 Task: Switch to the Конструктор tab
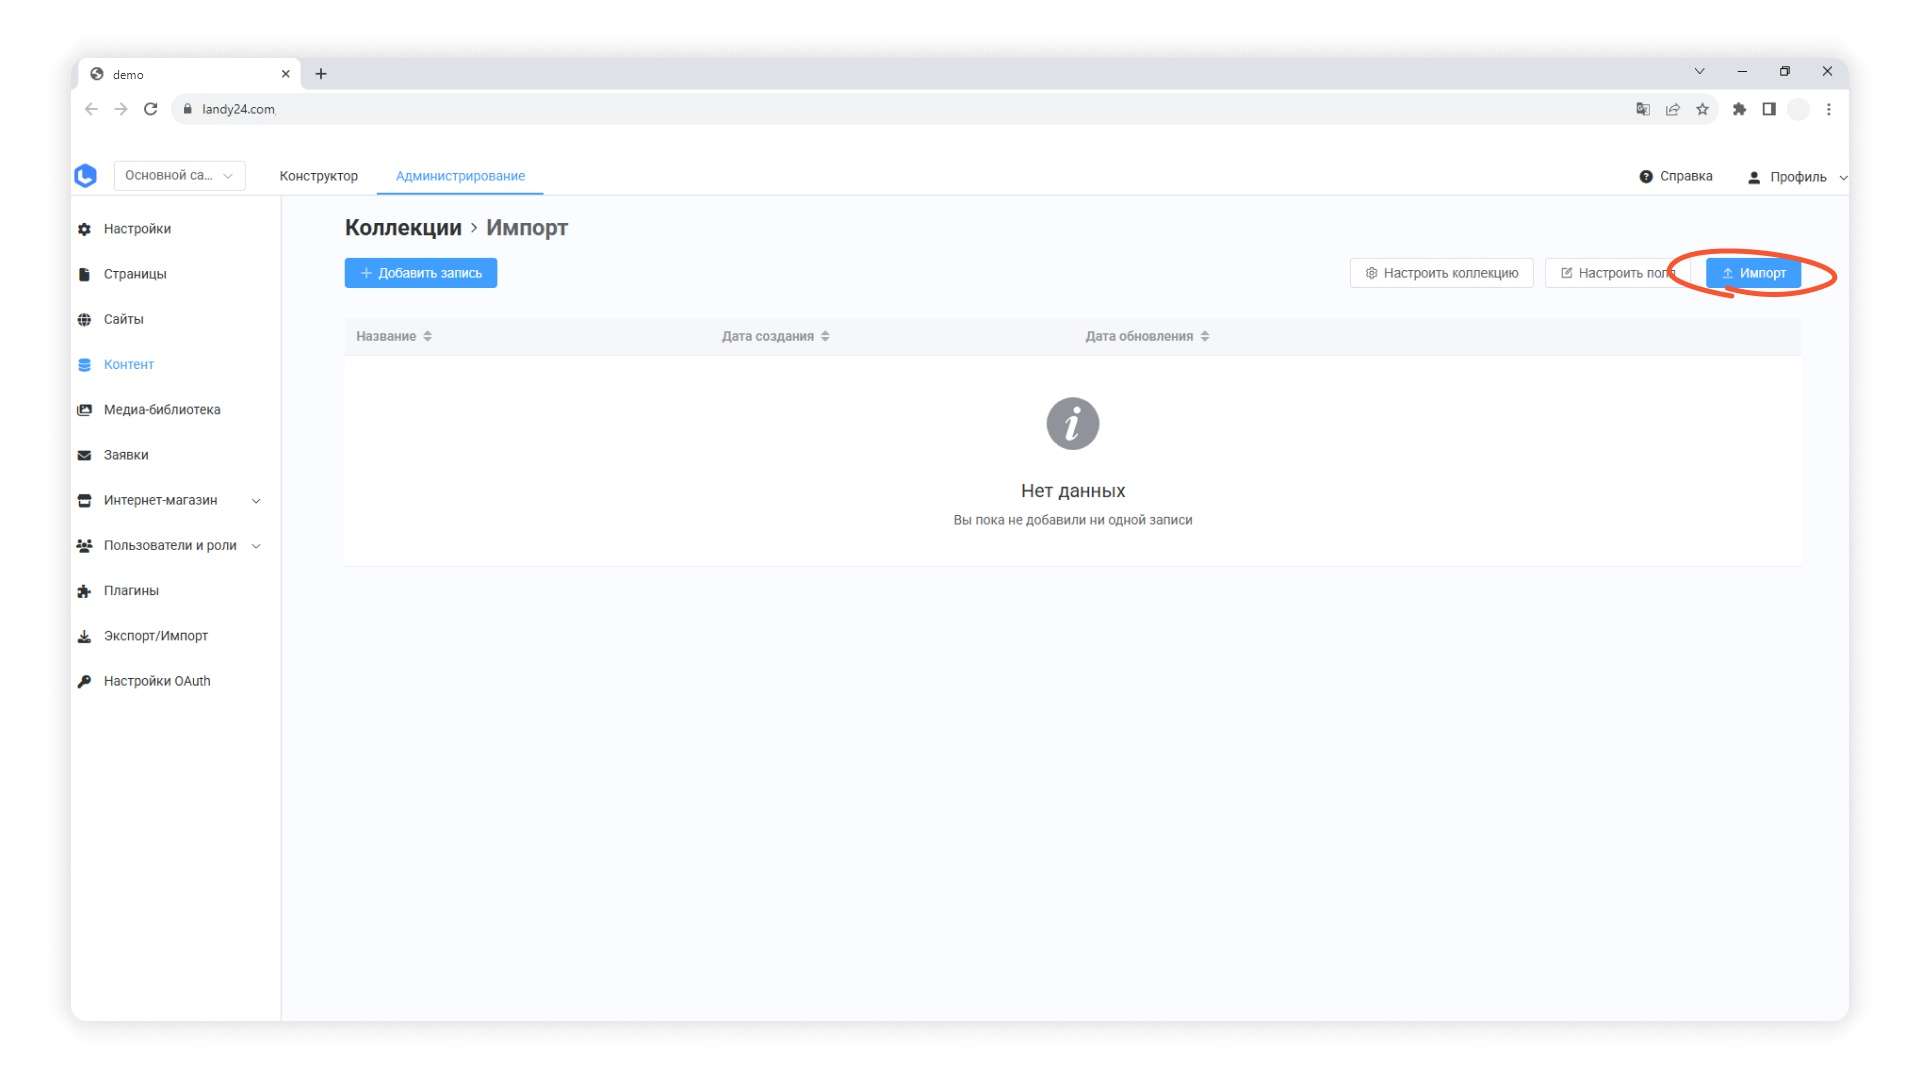point(318,176)
